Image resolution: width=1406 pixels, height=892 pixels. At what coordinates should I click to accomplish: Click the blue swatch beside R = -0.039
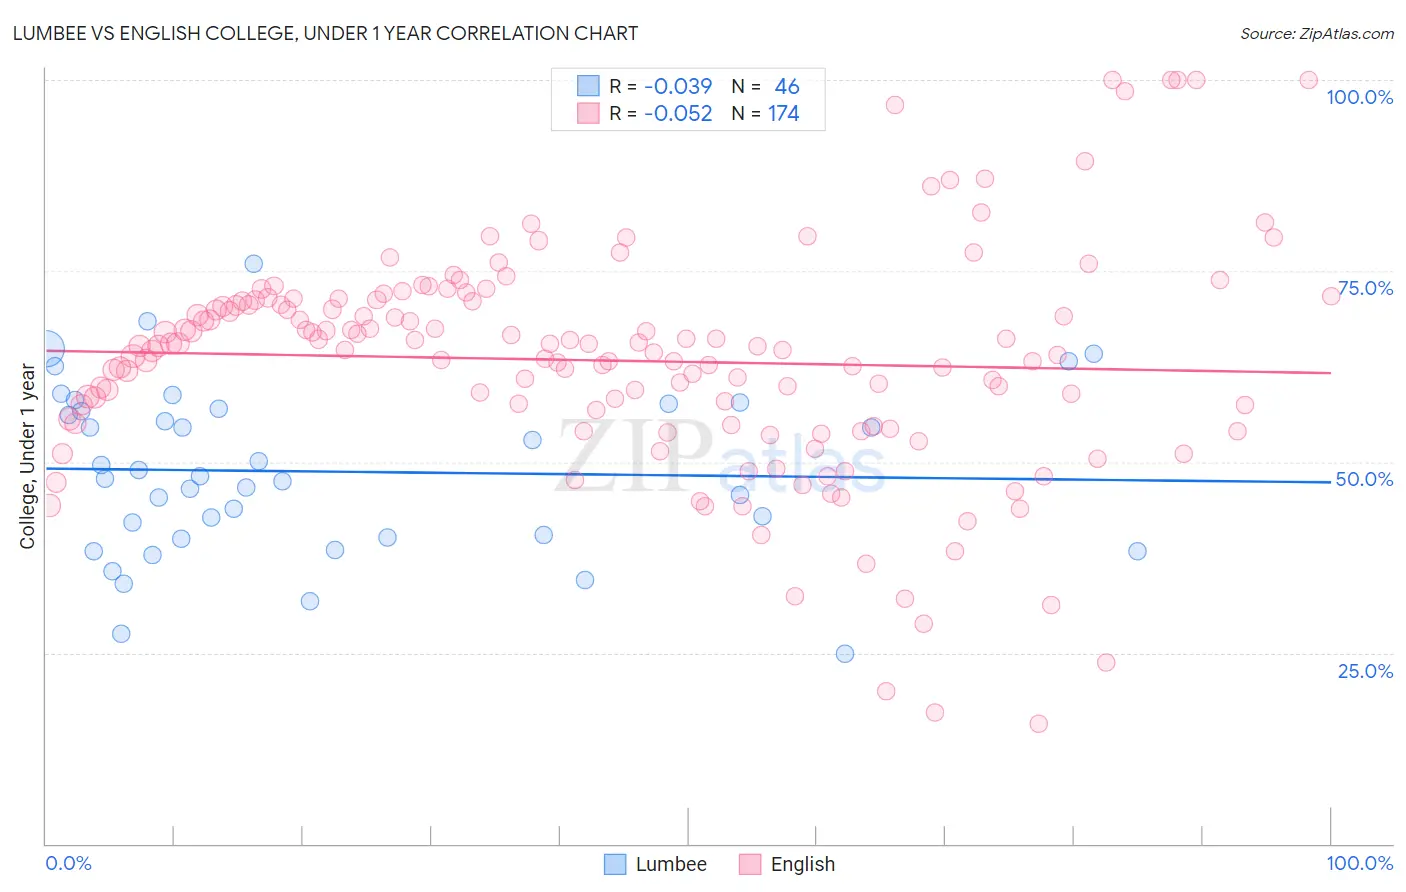[x=588, y=86]
